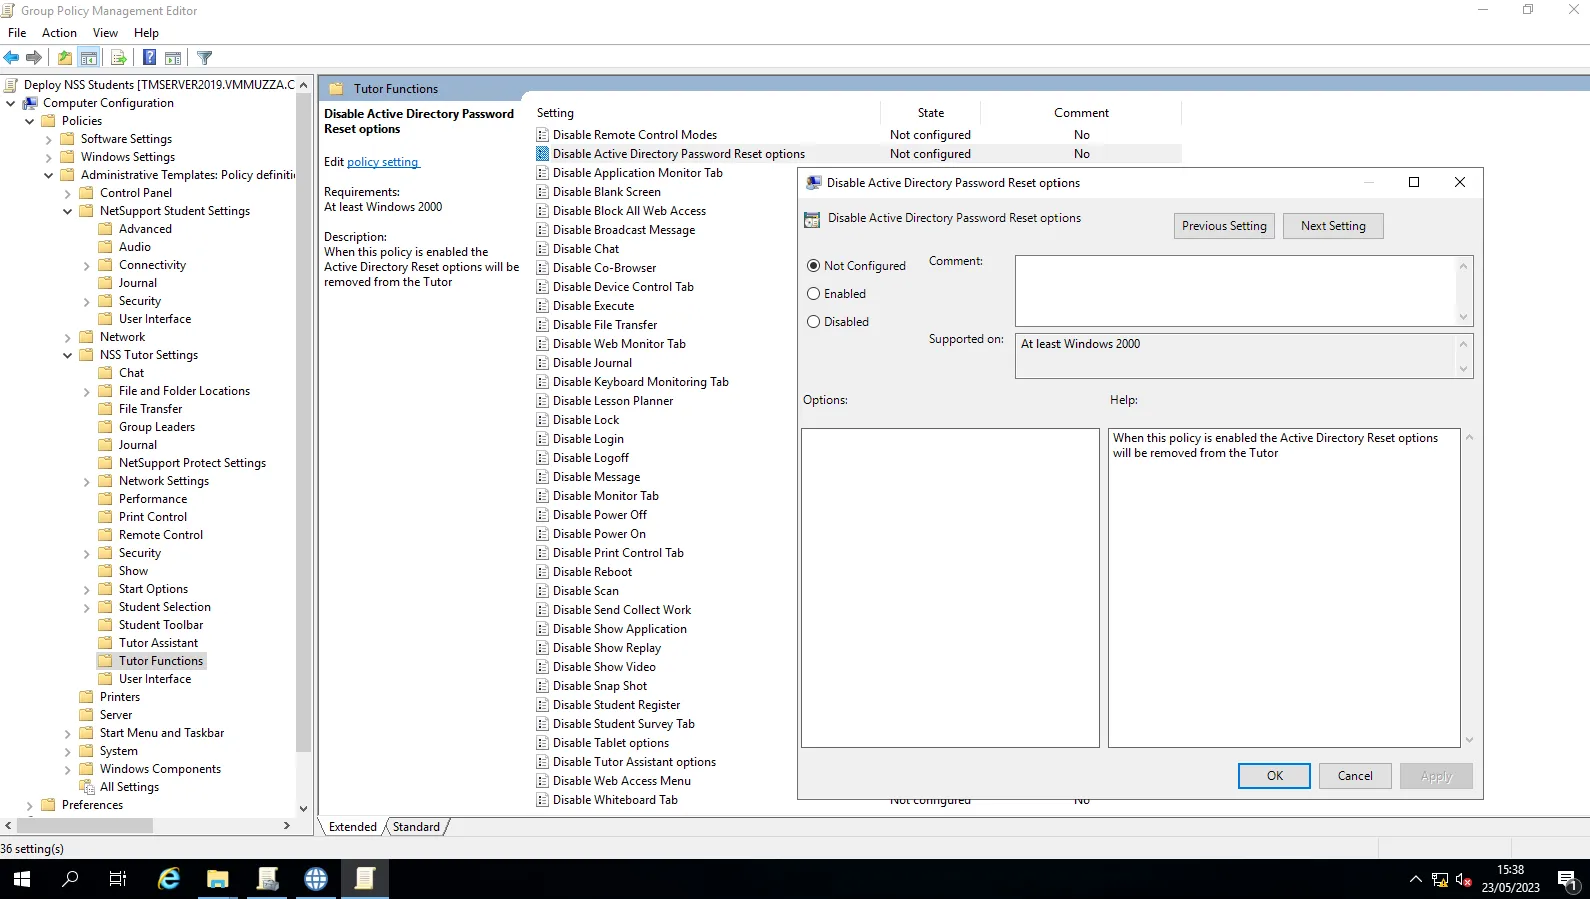The width and height of the screenshot is (1590, 899).
Task: Click the Export List toolbar icon
Action: 118,58
